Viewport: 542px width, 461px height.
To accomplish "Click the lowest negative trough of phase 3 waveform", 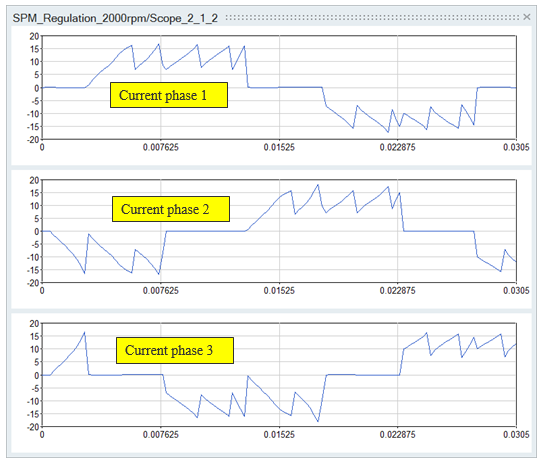I will (318, 421).
